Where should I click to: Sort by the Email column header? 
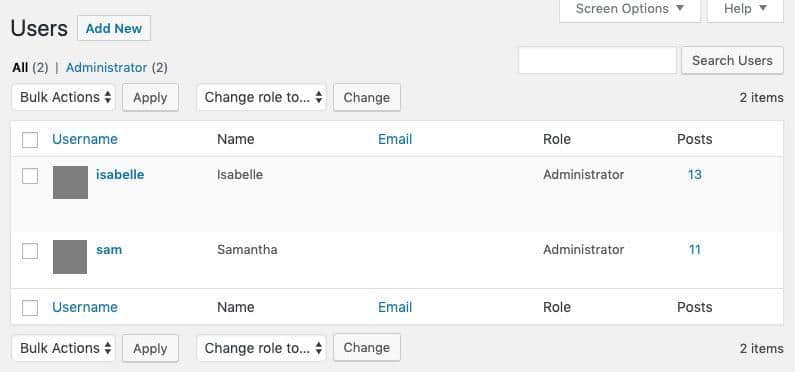pyautogui.click(x=395, y=139)
